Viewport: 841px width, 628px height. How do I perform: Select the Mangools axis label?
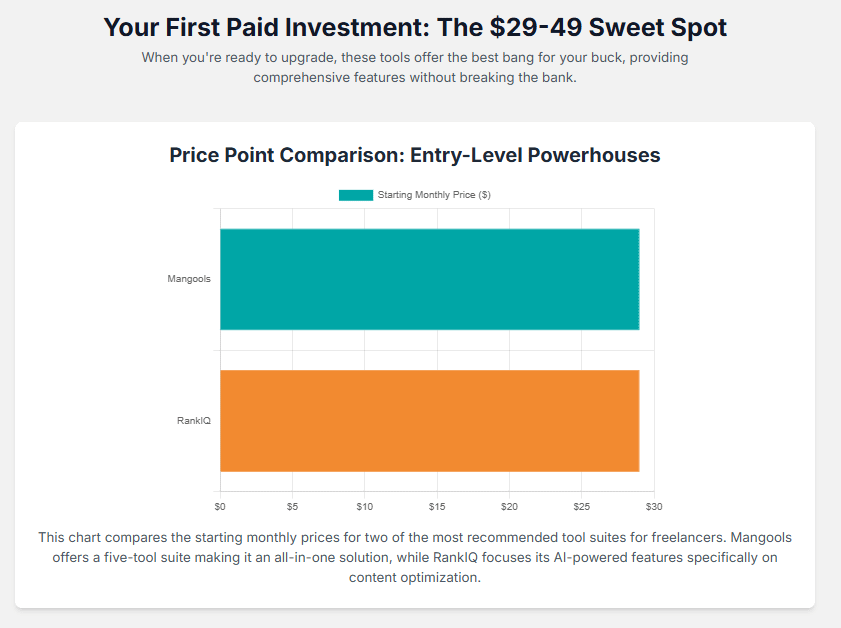[189, 279]
